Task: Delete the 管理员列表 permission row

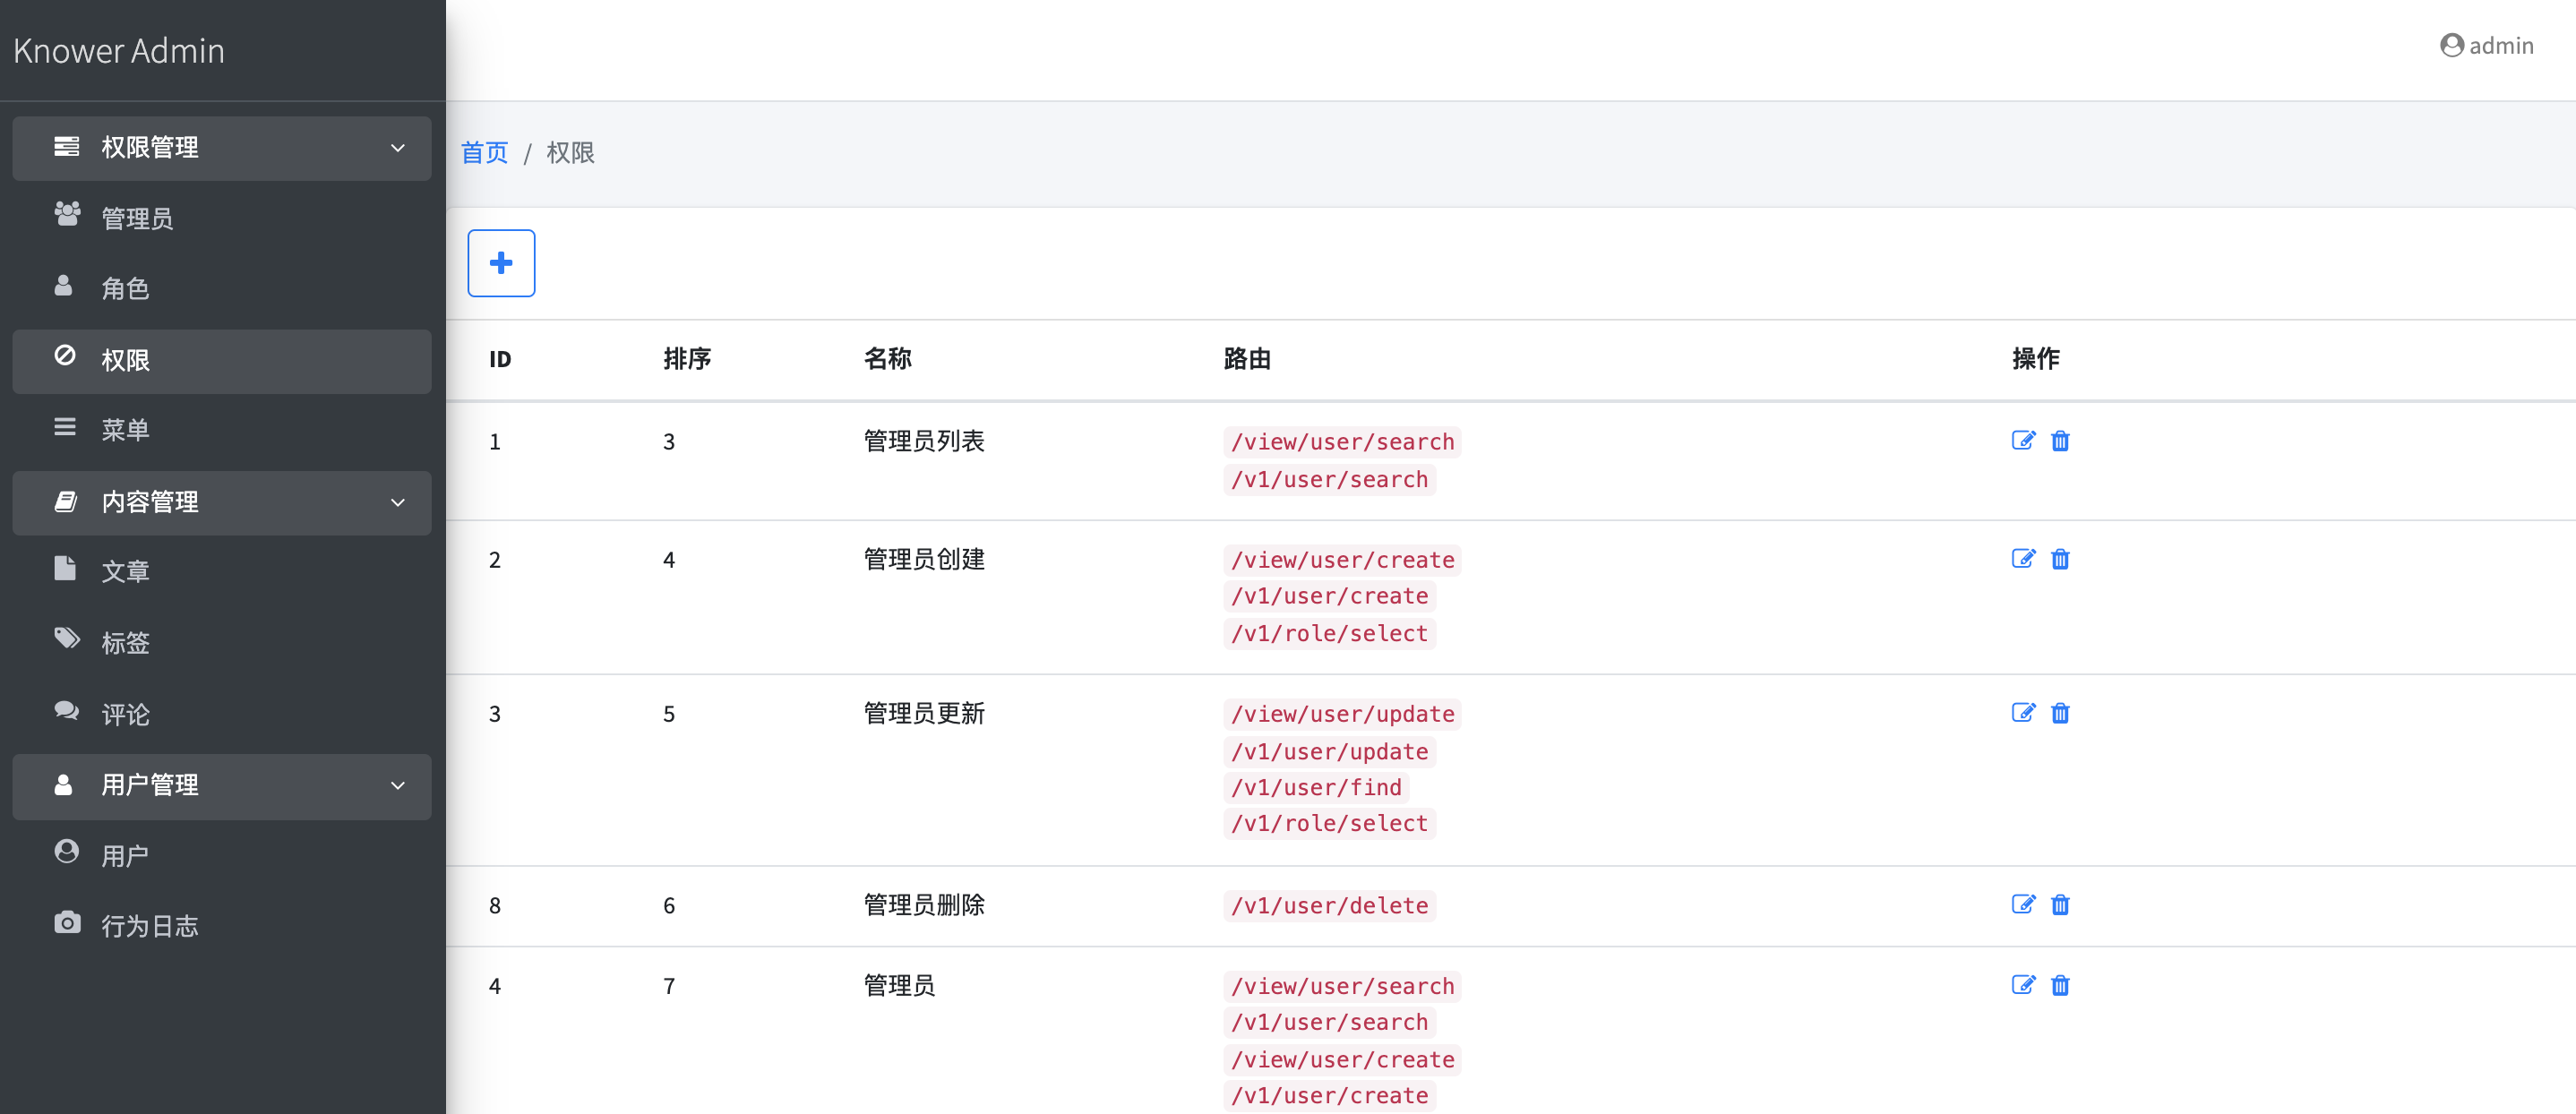Action: [x=2059, y=441]
